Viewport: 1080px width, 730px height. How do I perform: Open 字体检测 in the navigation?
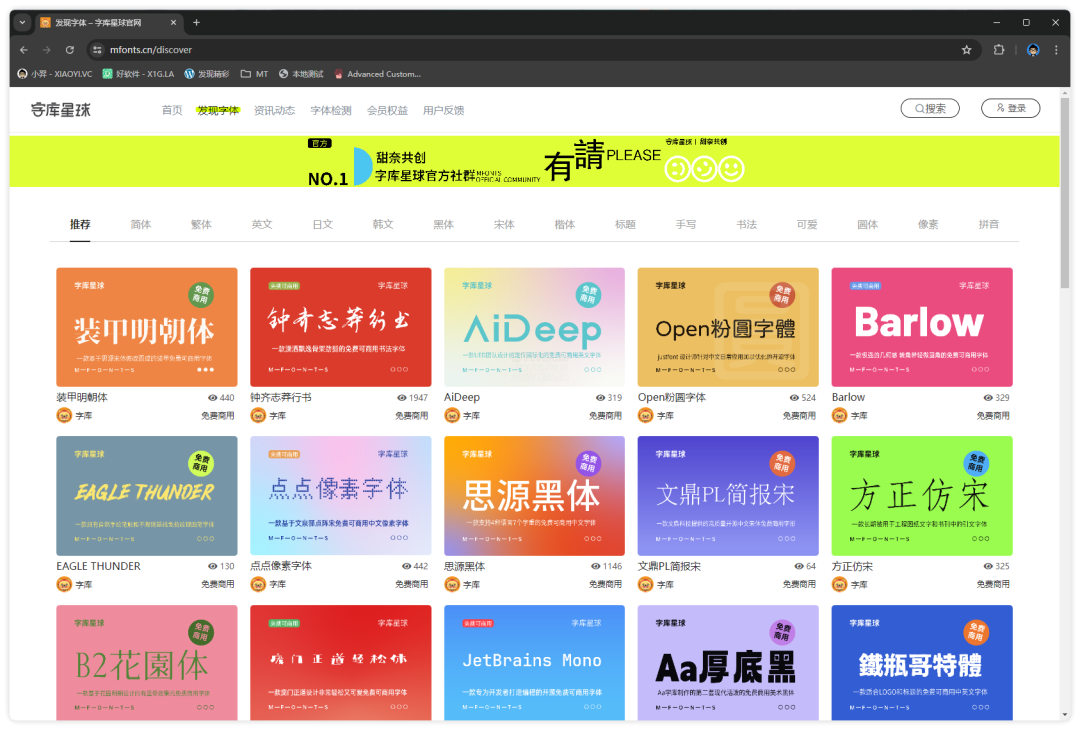[x=331, y=110]
